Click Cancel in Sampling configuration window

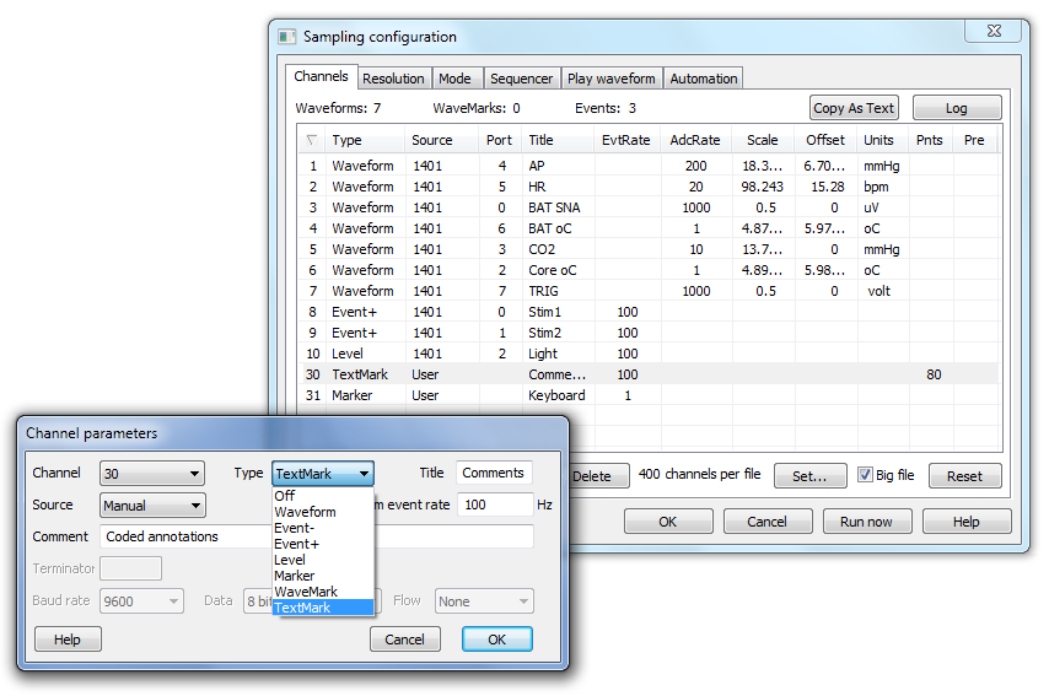point(767,521)
